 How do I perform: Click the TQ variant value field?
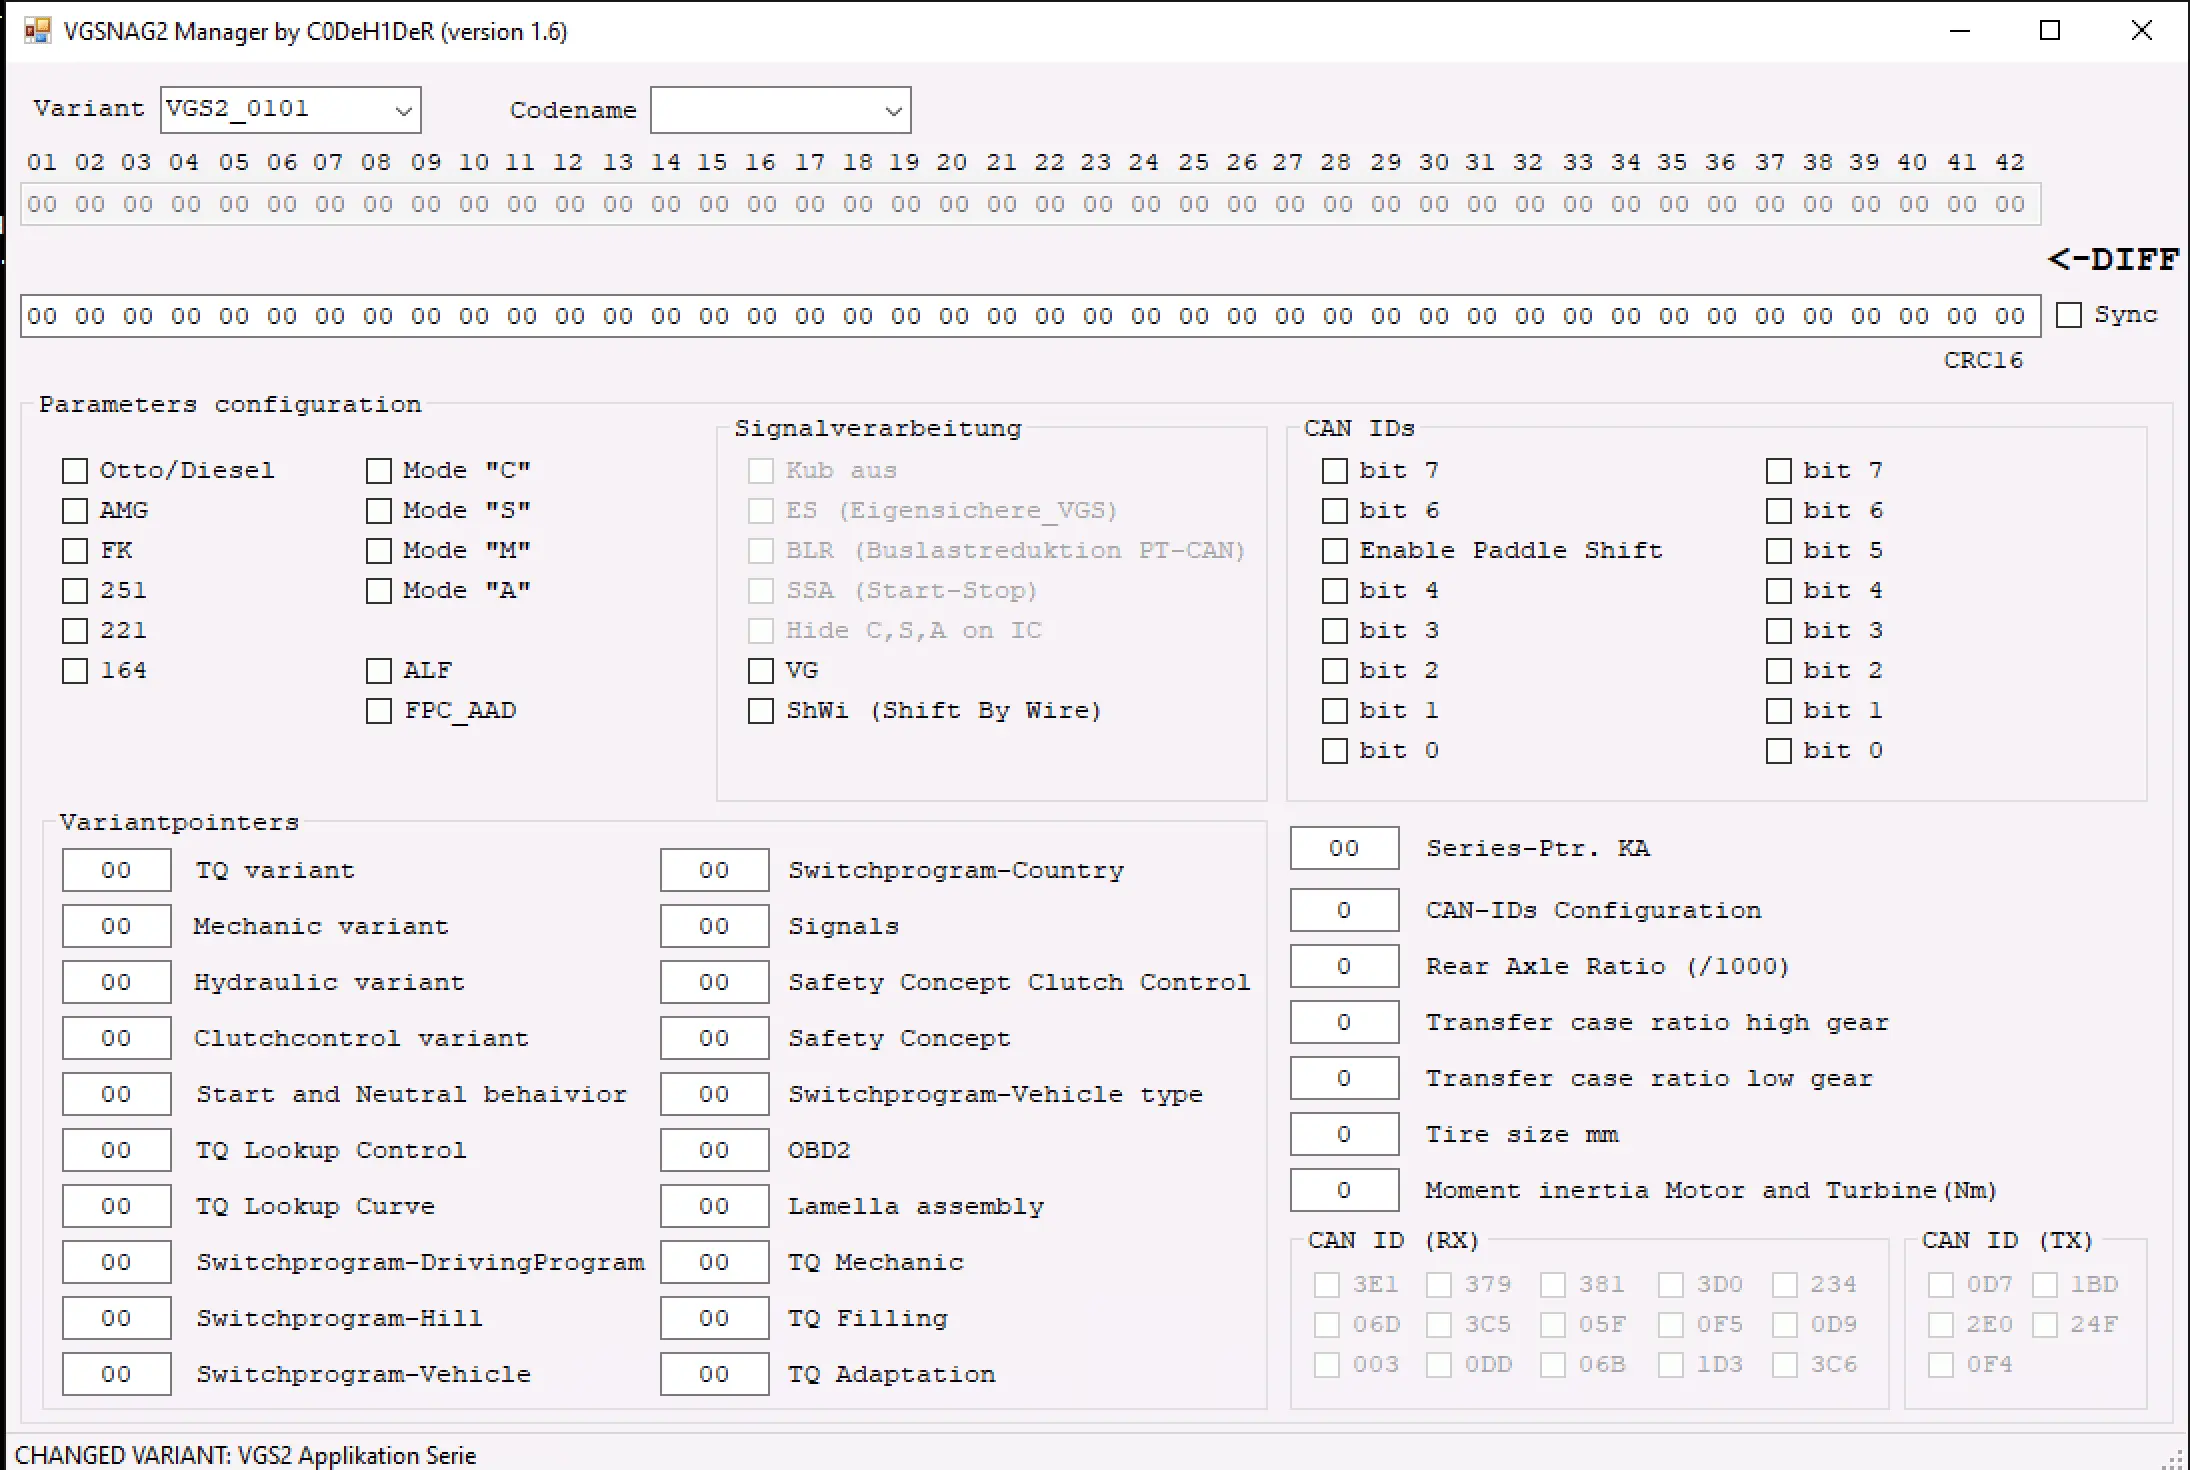(x=116, y=870)
